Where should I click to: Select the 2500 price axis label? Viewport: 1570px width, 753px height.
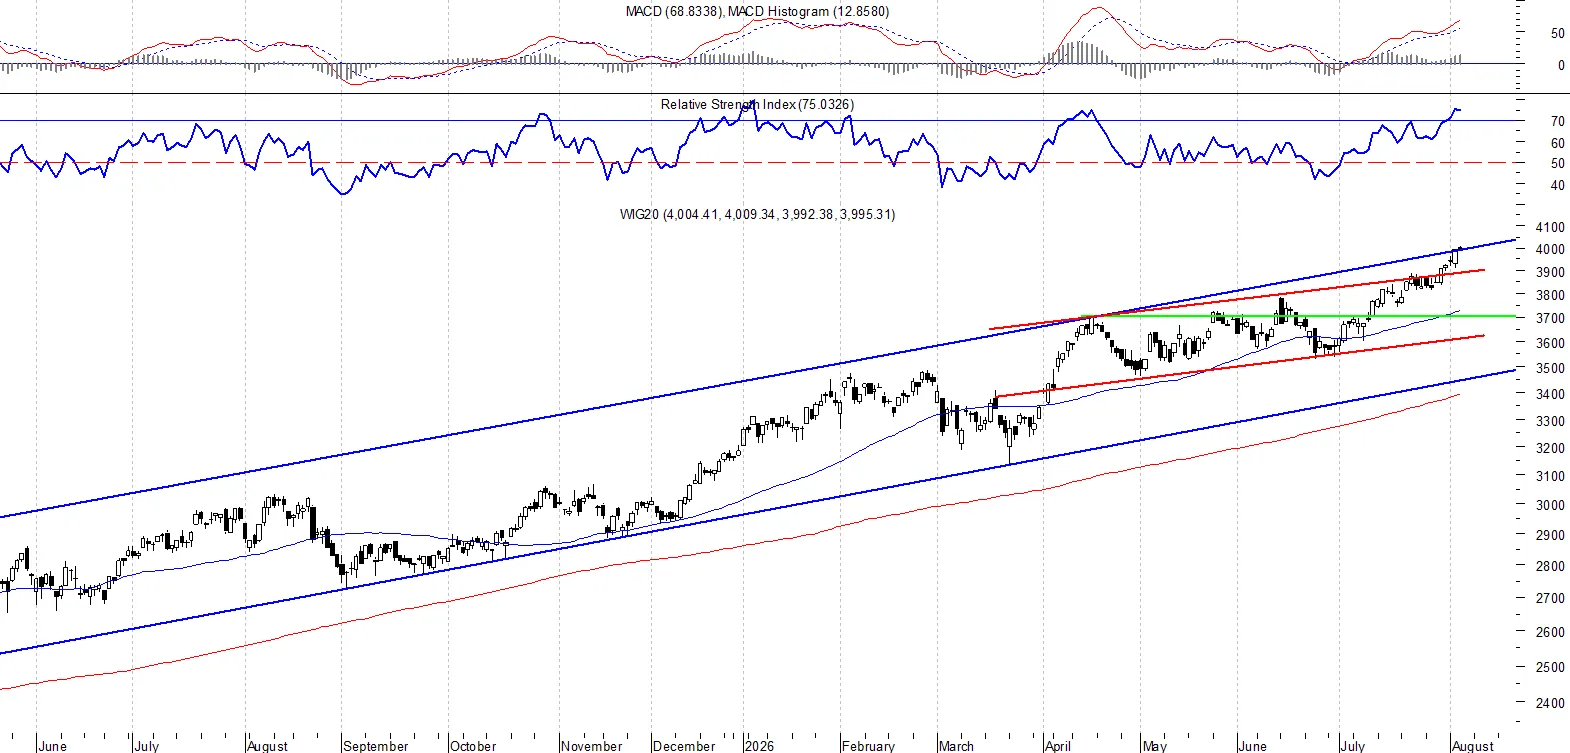point(1550,667)
